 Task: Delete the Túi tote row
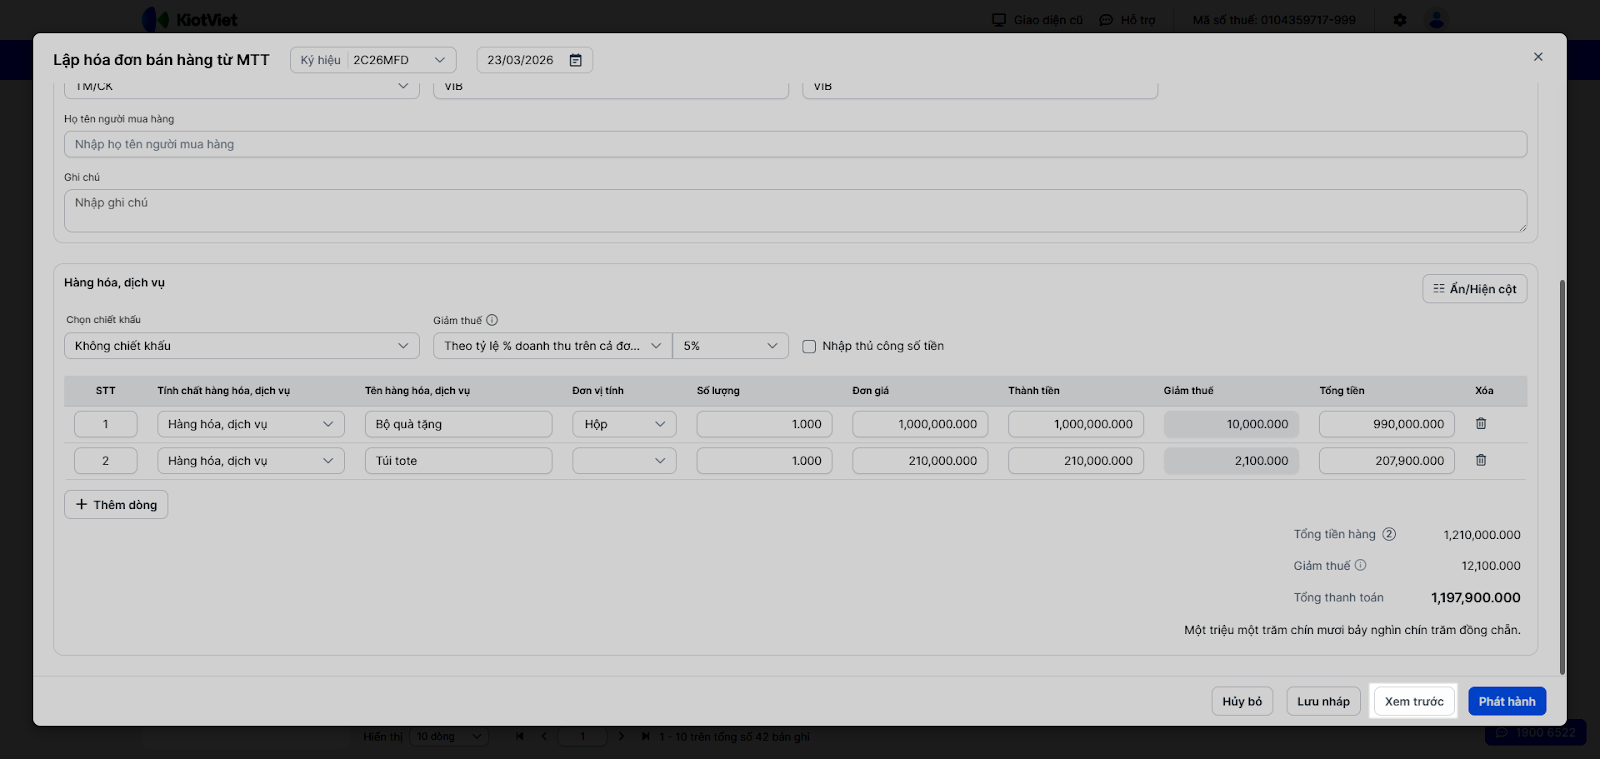coord(1481,461)
